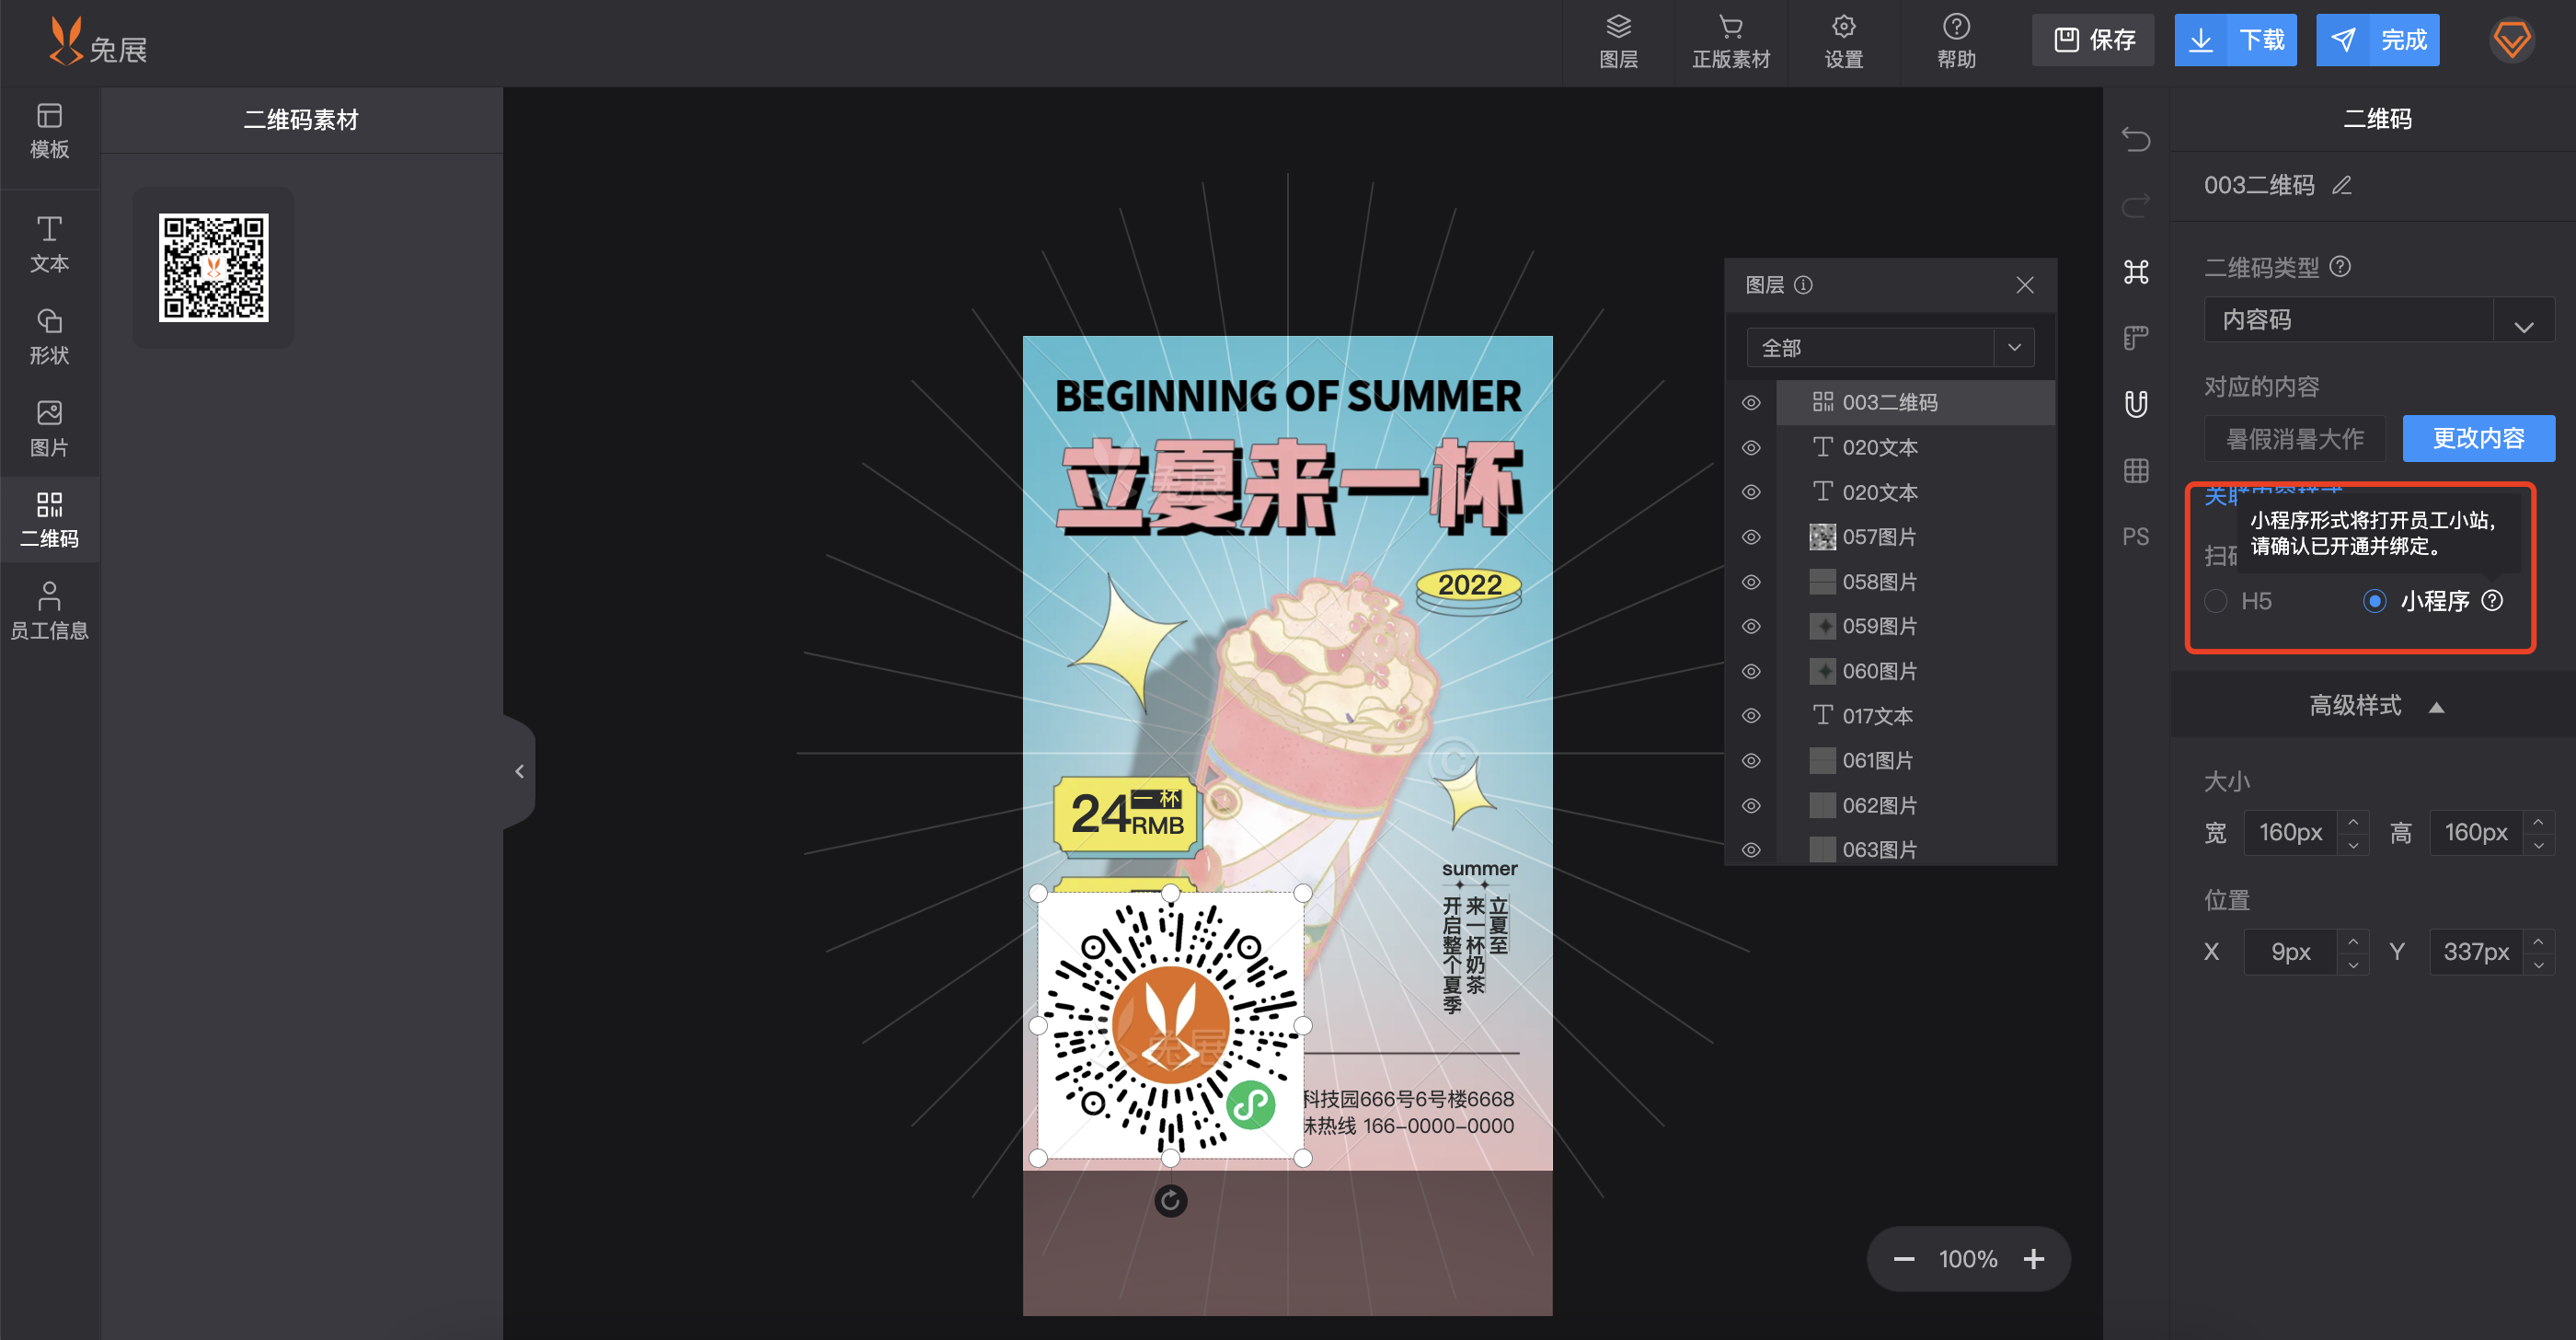Open user account diamond avatar
Screen dimensions: 2576x1340
[x=2511, y=41]
